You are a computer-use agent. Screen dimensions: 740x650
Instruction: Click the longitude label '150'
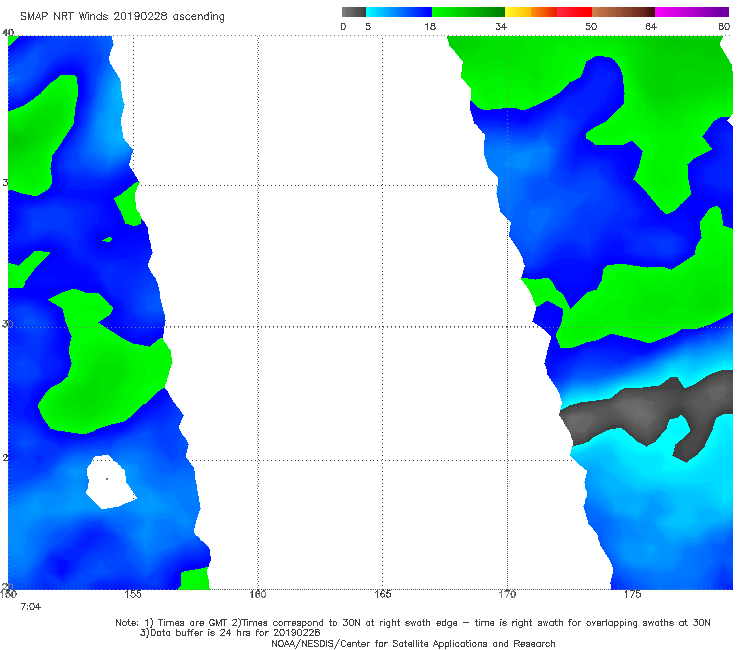(8, 594)
